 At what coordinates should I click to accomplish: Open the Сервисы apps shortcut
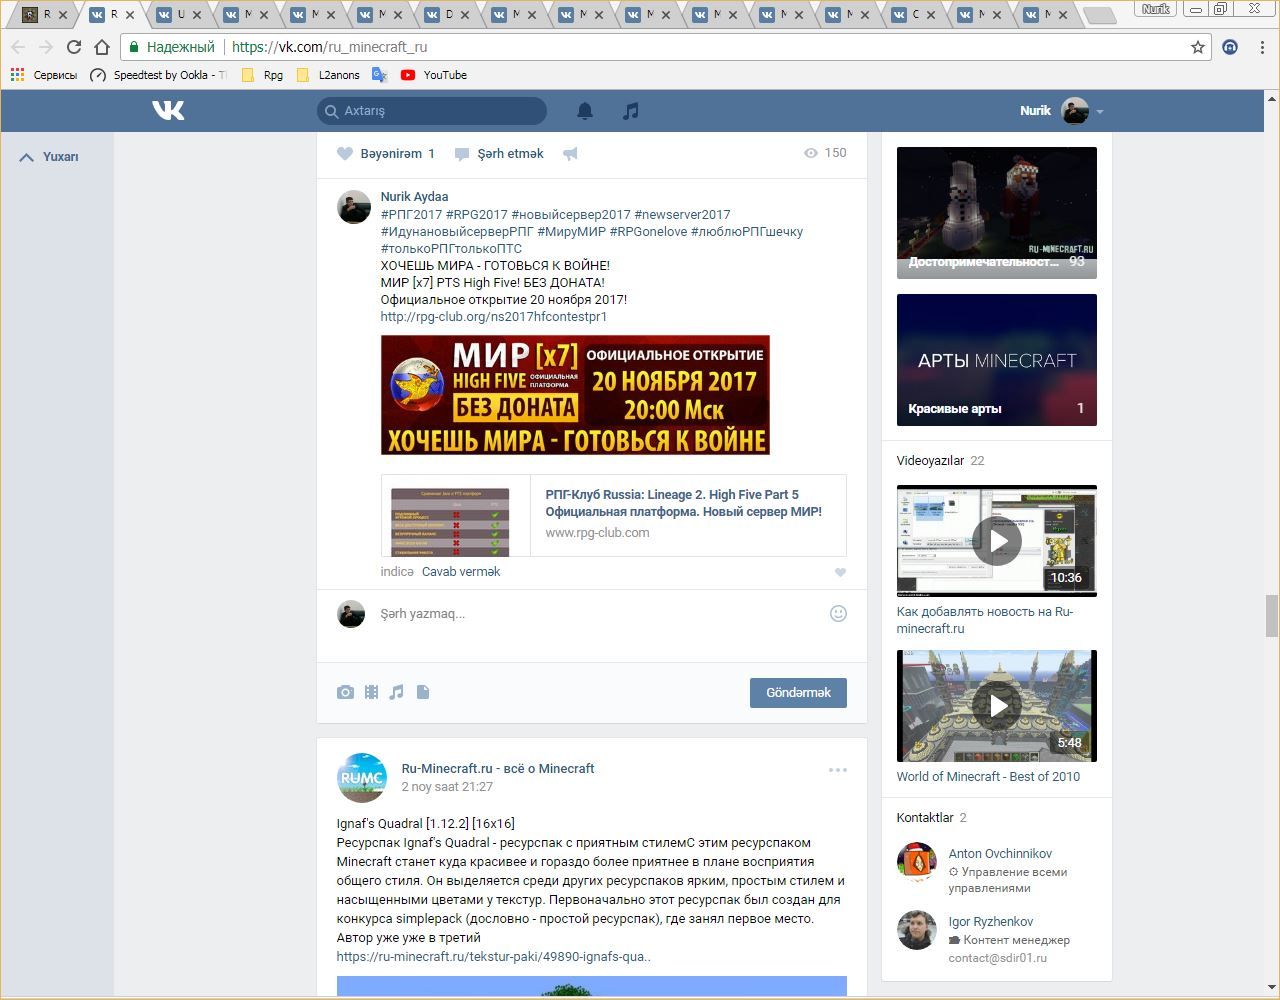point(43,75)
